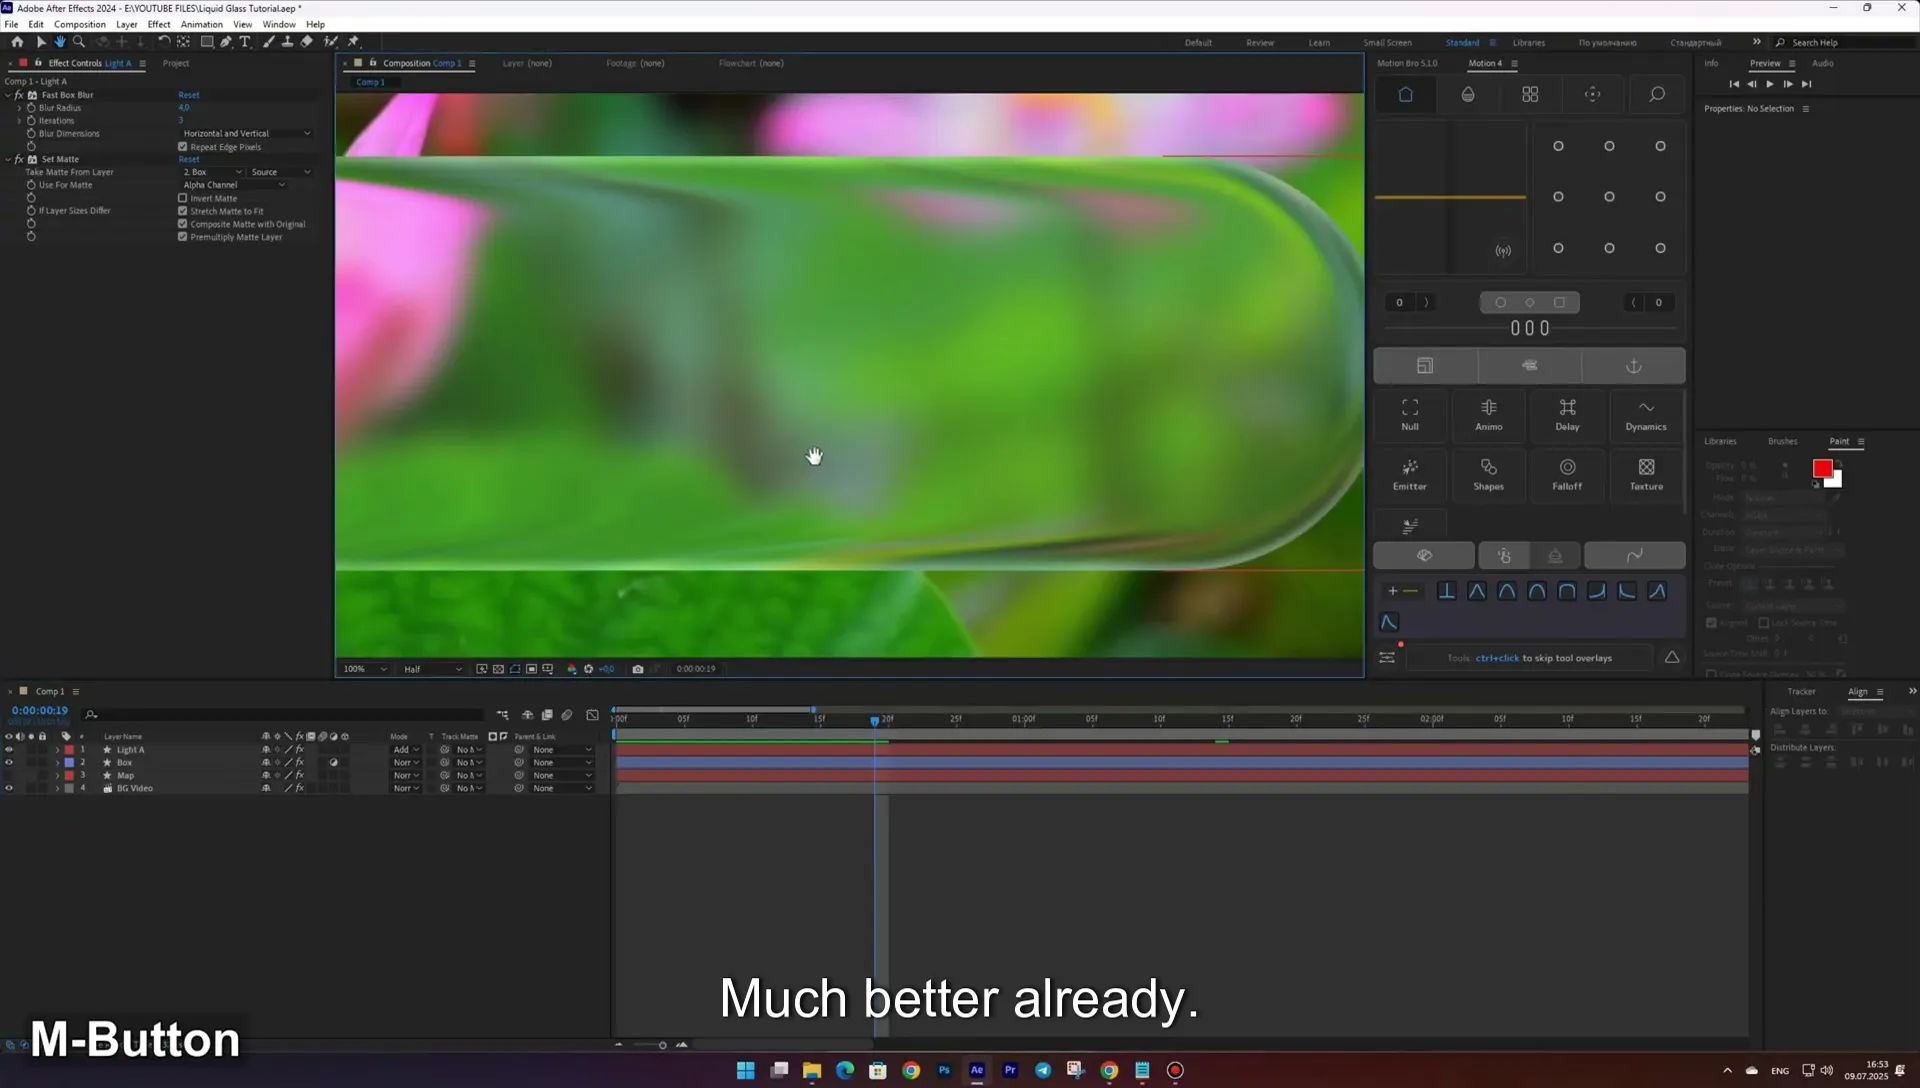Screen dimensions: 1920x1088
Task: Select the Eraser tool
Action: [307, 42]
